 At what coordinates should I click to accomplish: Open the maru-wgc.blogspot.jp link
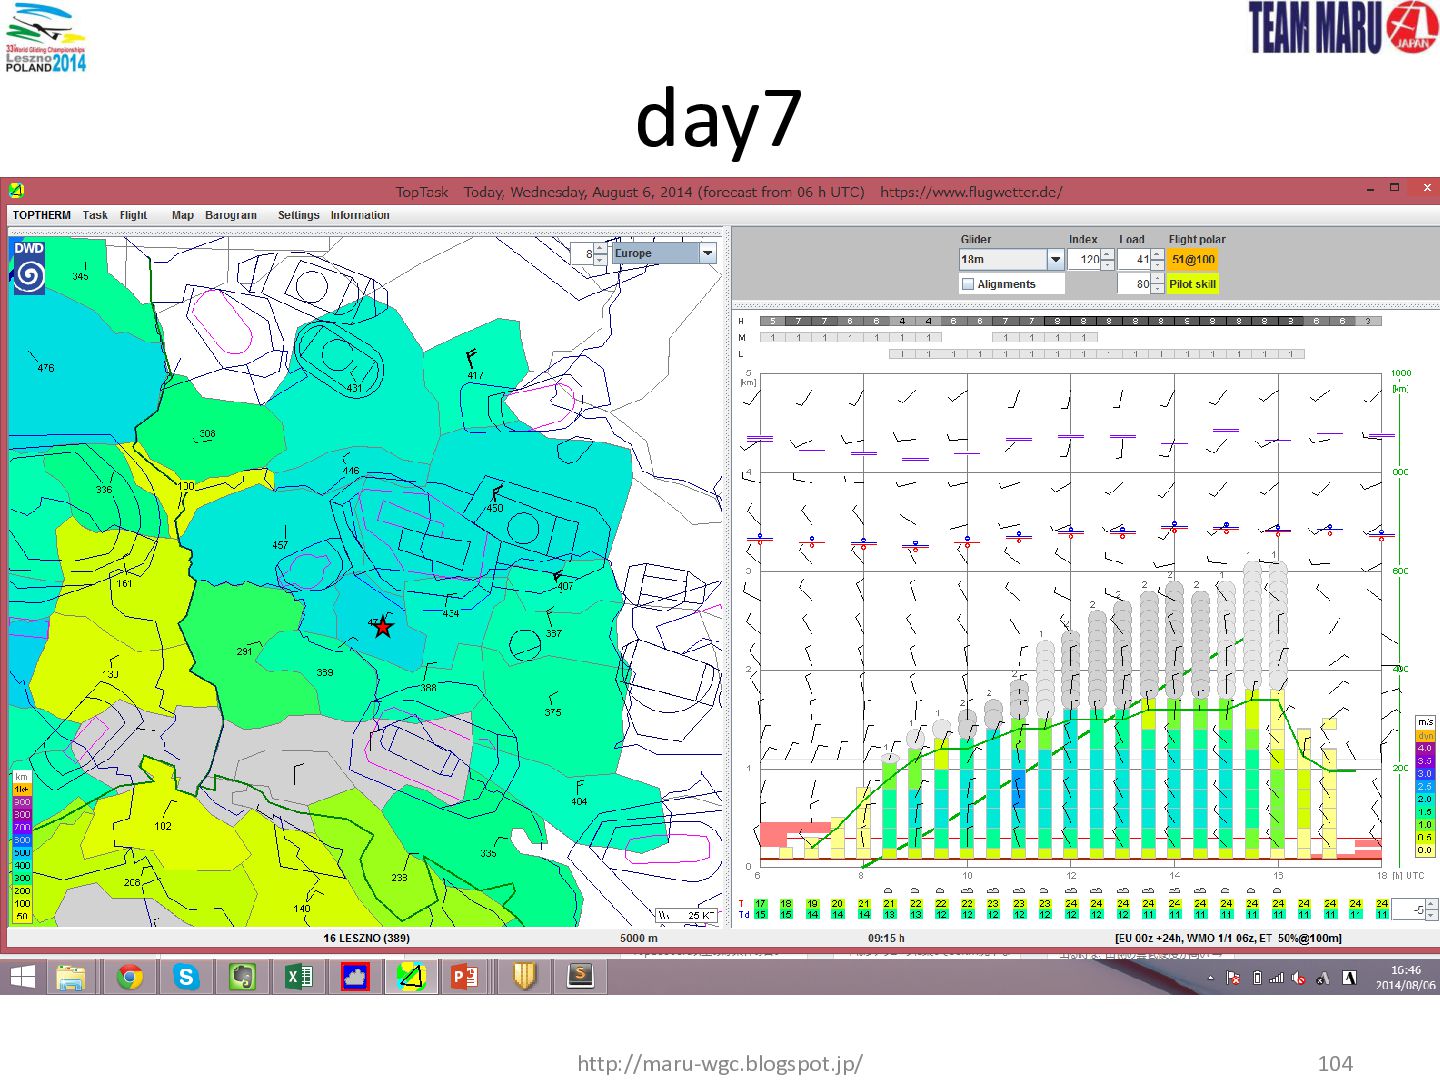tap(719, 1063)
